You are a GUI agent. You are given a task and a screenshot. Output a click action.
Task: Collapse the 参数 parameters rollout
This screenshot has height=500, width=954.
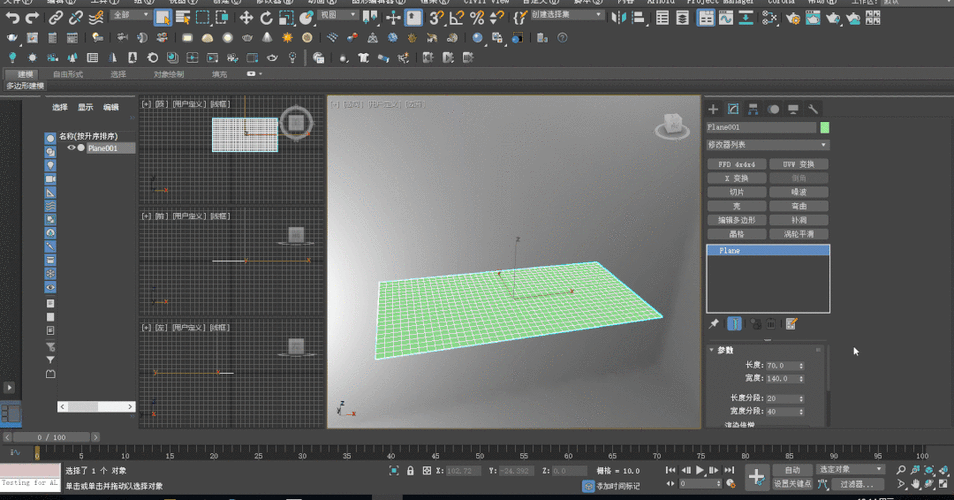coord(726,350)
